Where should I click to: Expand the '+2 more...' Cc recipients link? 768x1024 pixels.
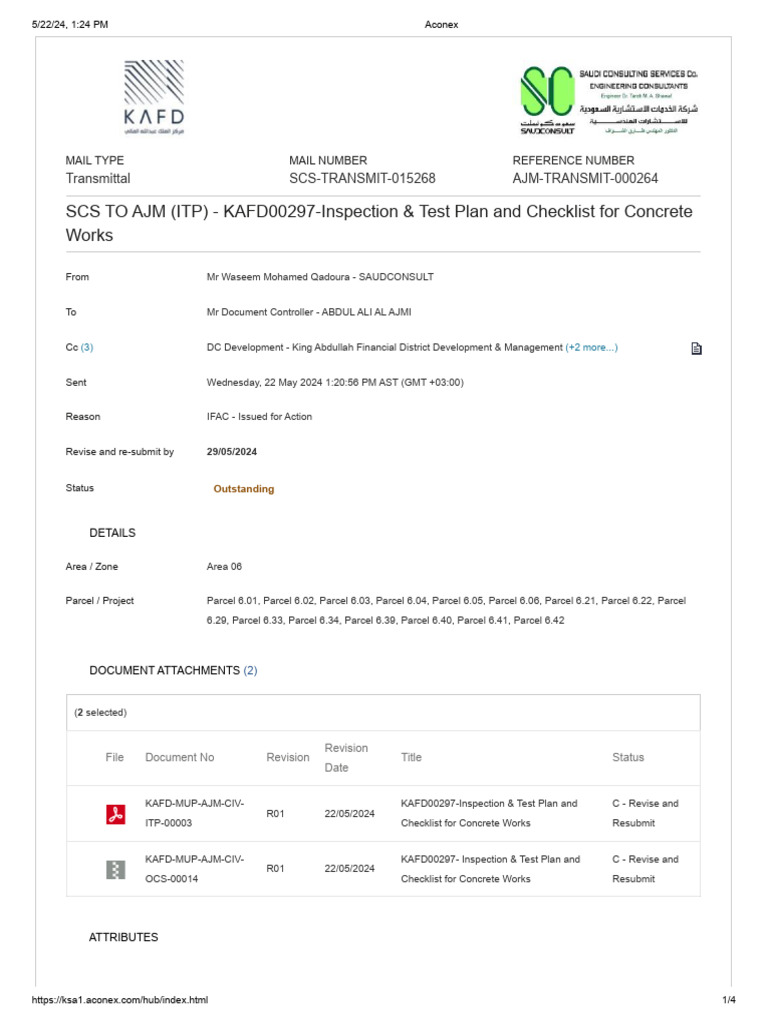point(592,347)
